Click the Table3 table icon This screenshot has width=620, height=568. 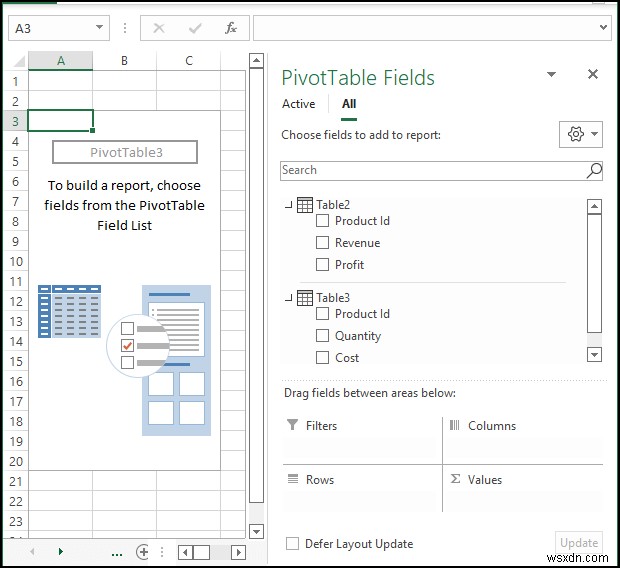click(304, 298)
